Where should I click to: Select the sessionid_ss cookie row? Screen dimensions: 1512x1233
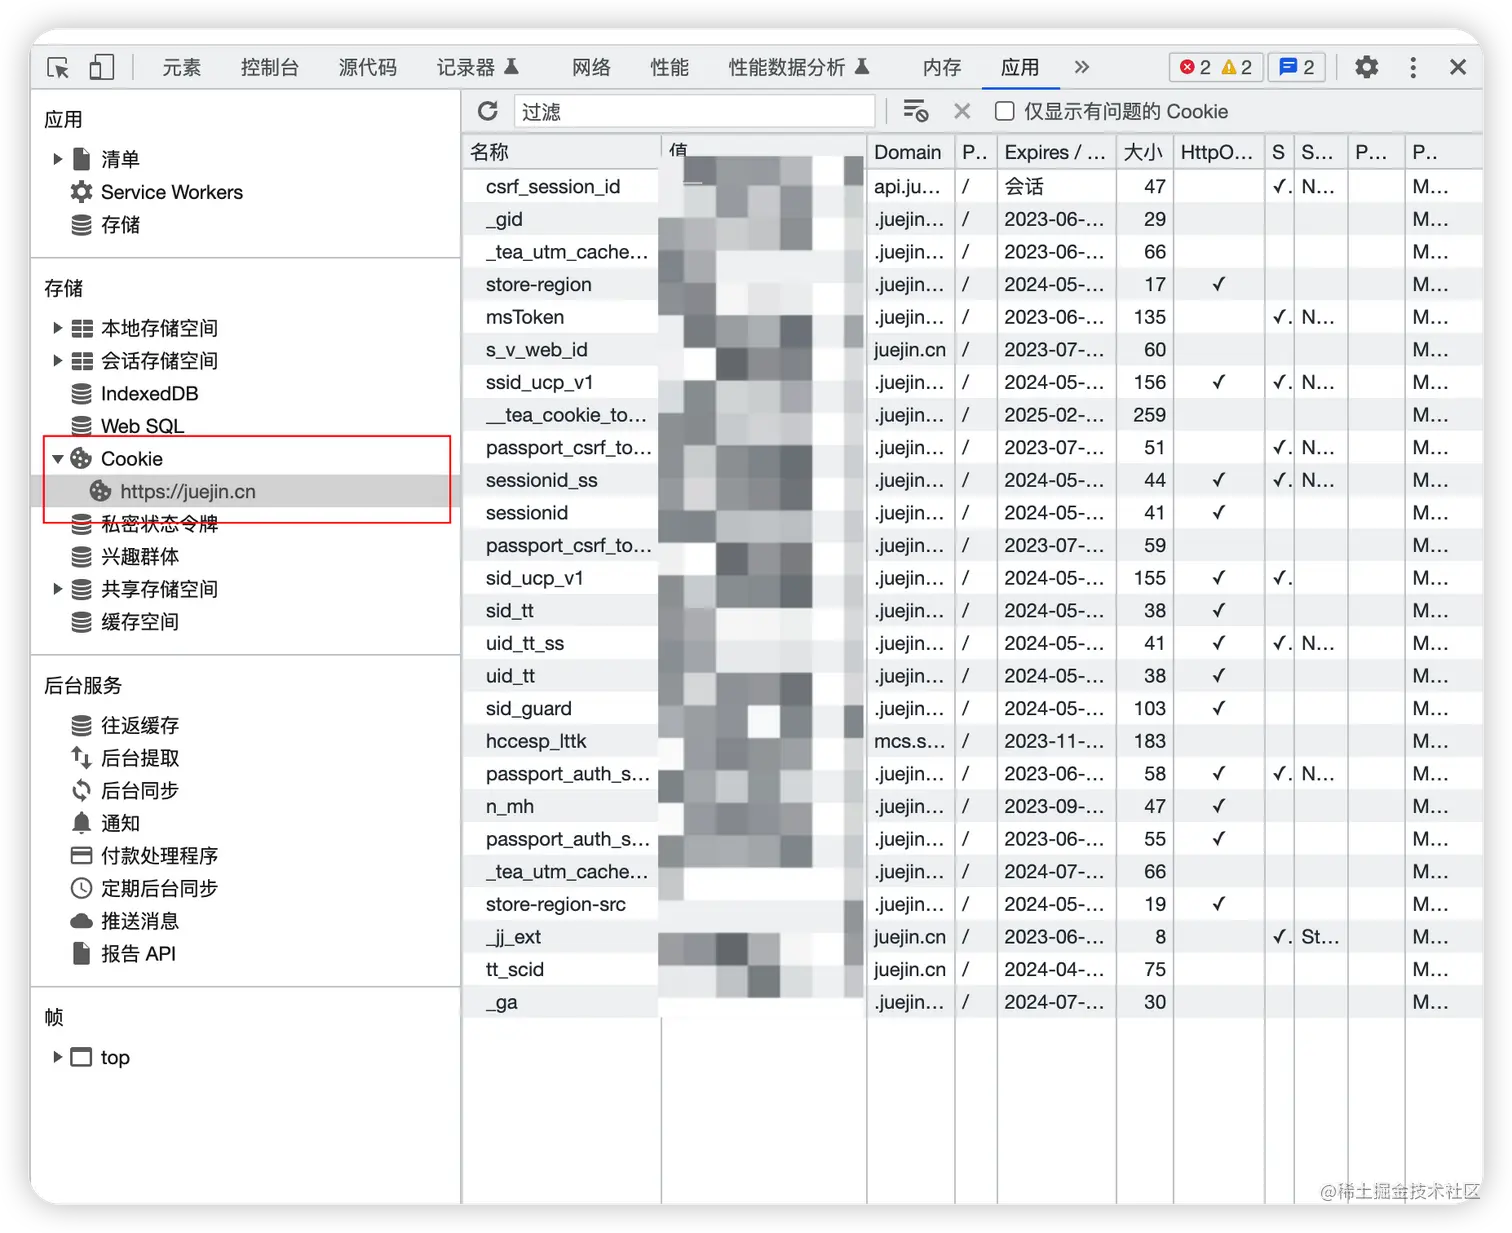coord(972,480)
